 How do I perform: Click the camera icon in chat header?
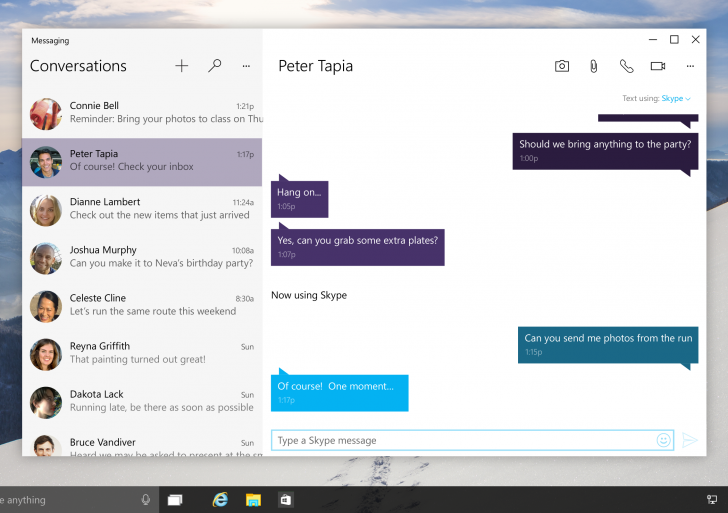click(562, 66)
